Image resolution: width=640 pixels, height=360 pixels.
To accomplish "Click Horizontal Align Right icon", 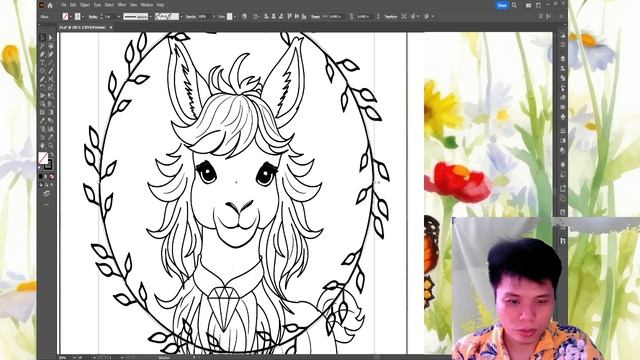I will pos(280,16).
